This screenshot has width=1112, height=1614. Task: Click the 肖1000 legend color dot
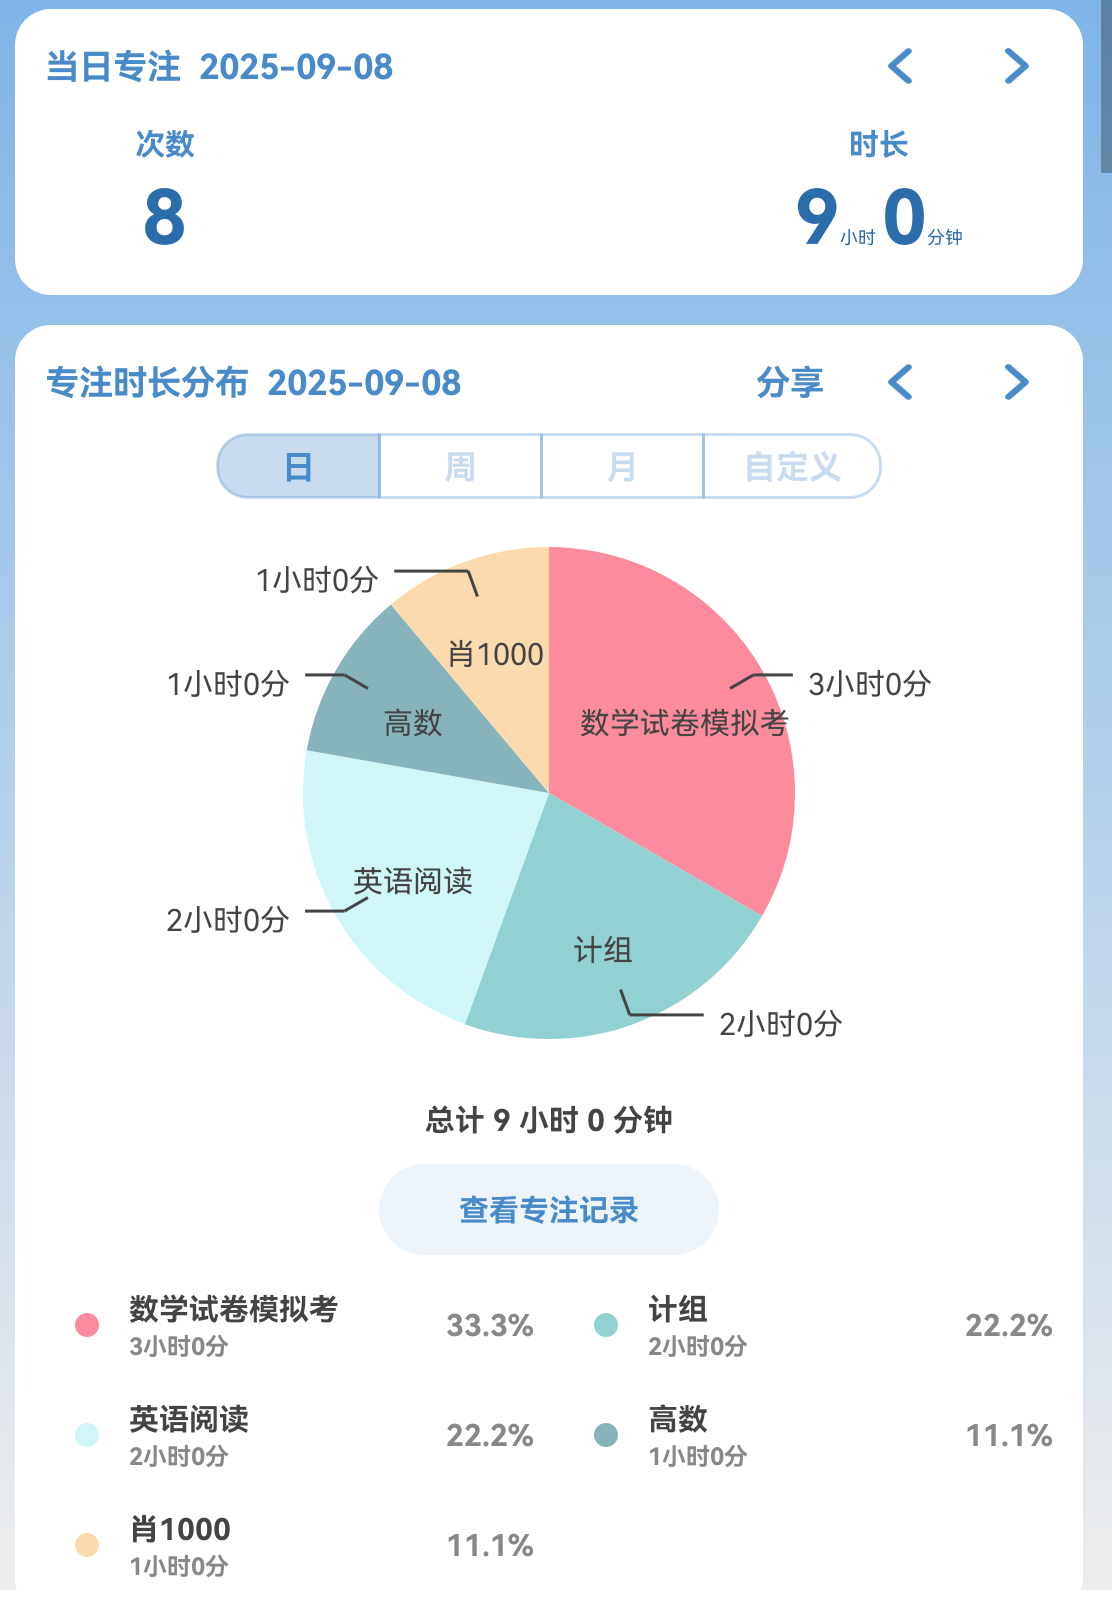pyautogui.click(x=87, y=1545)
